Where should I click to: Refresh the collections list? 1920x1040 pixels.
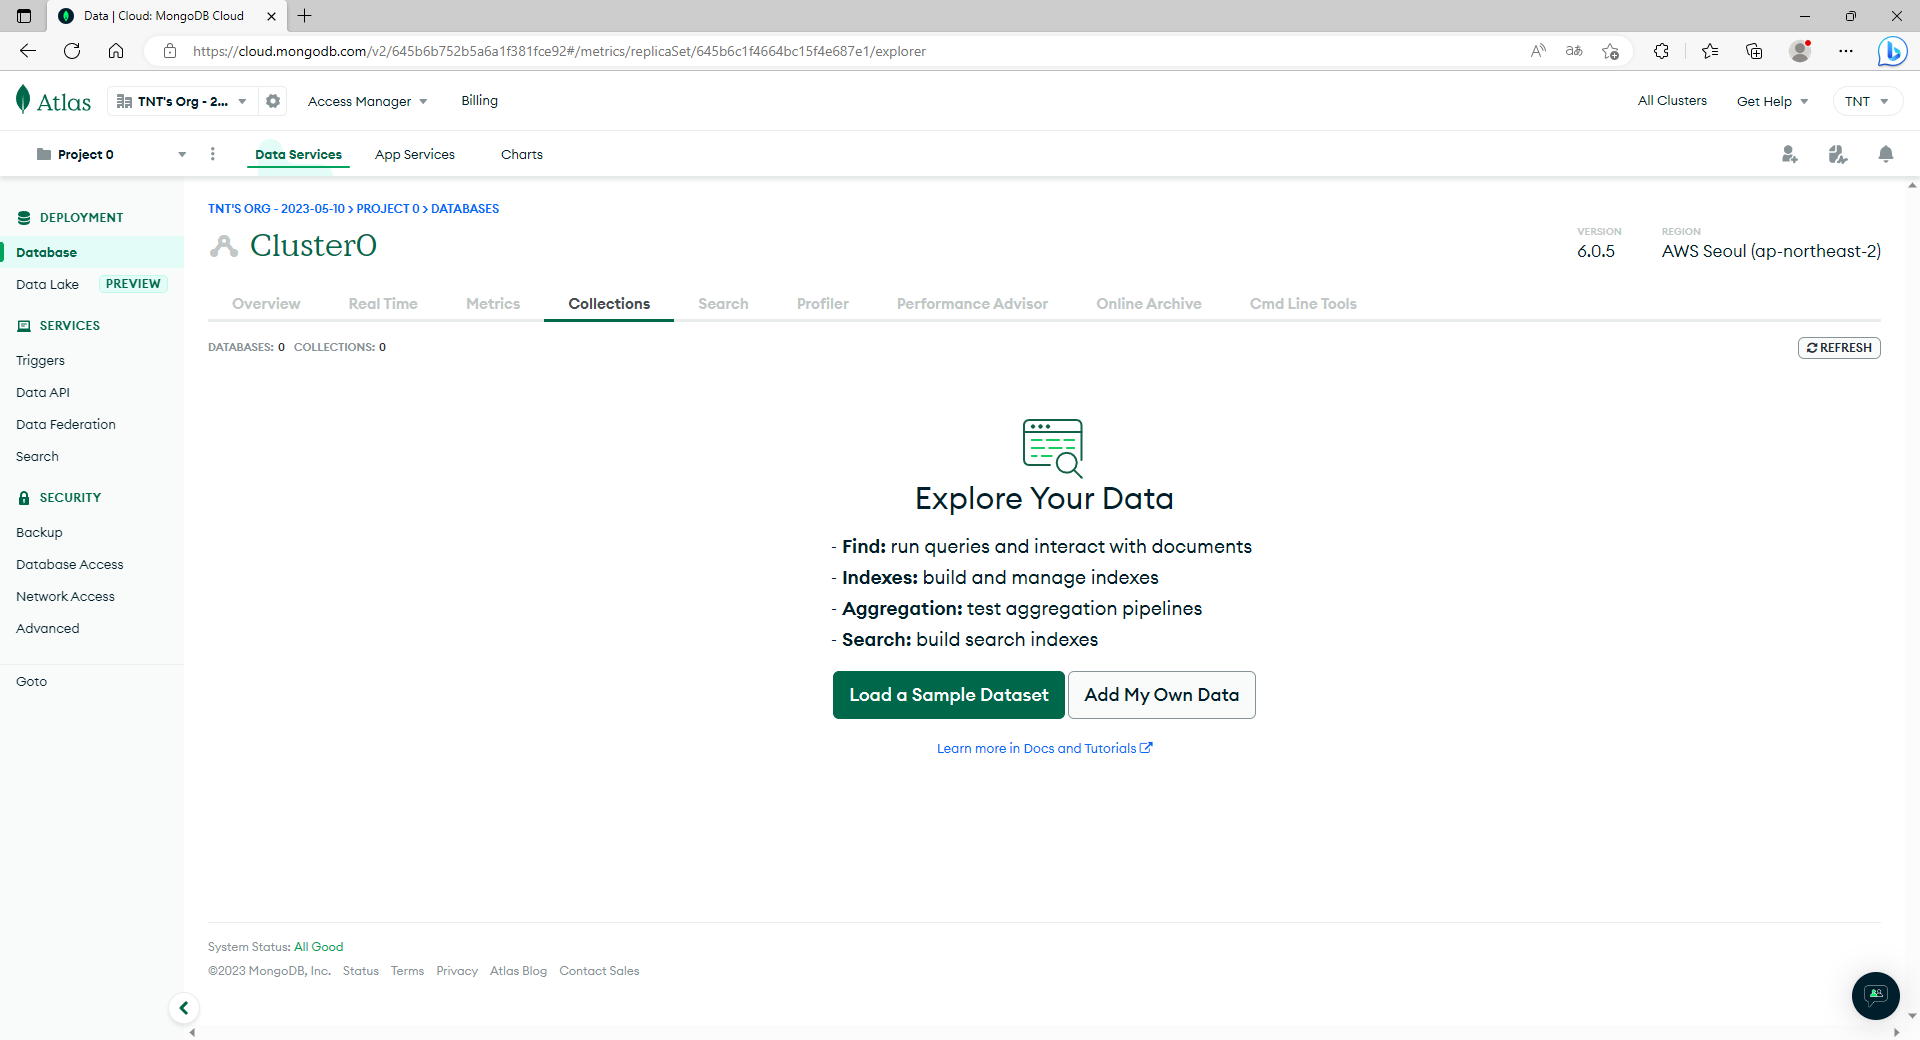point(1839,348)
